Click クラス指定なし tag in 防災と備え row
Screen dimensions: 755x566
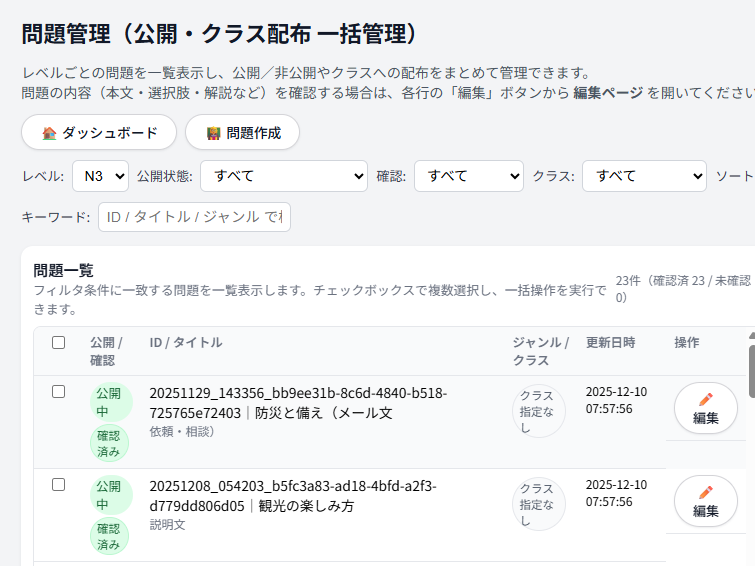[538, 411]
